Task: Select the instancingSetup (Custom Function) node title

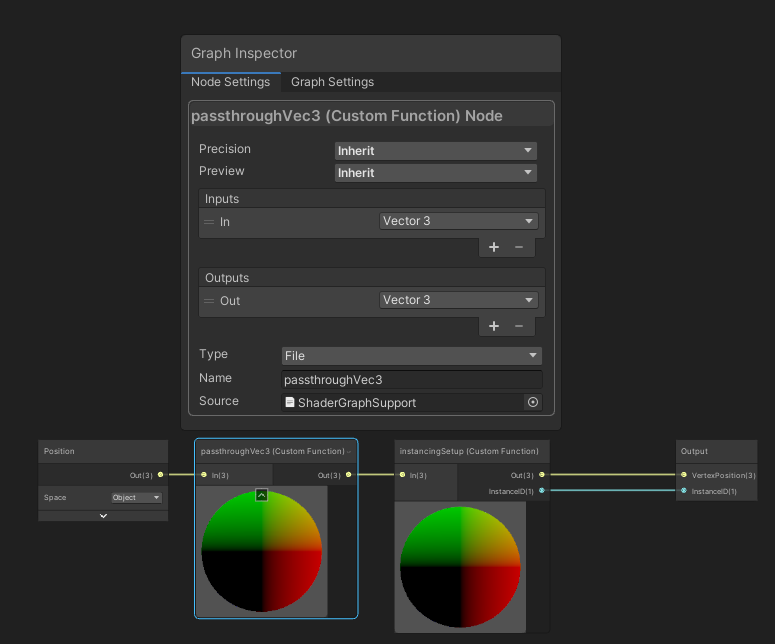Action: (x=469, y=451)
